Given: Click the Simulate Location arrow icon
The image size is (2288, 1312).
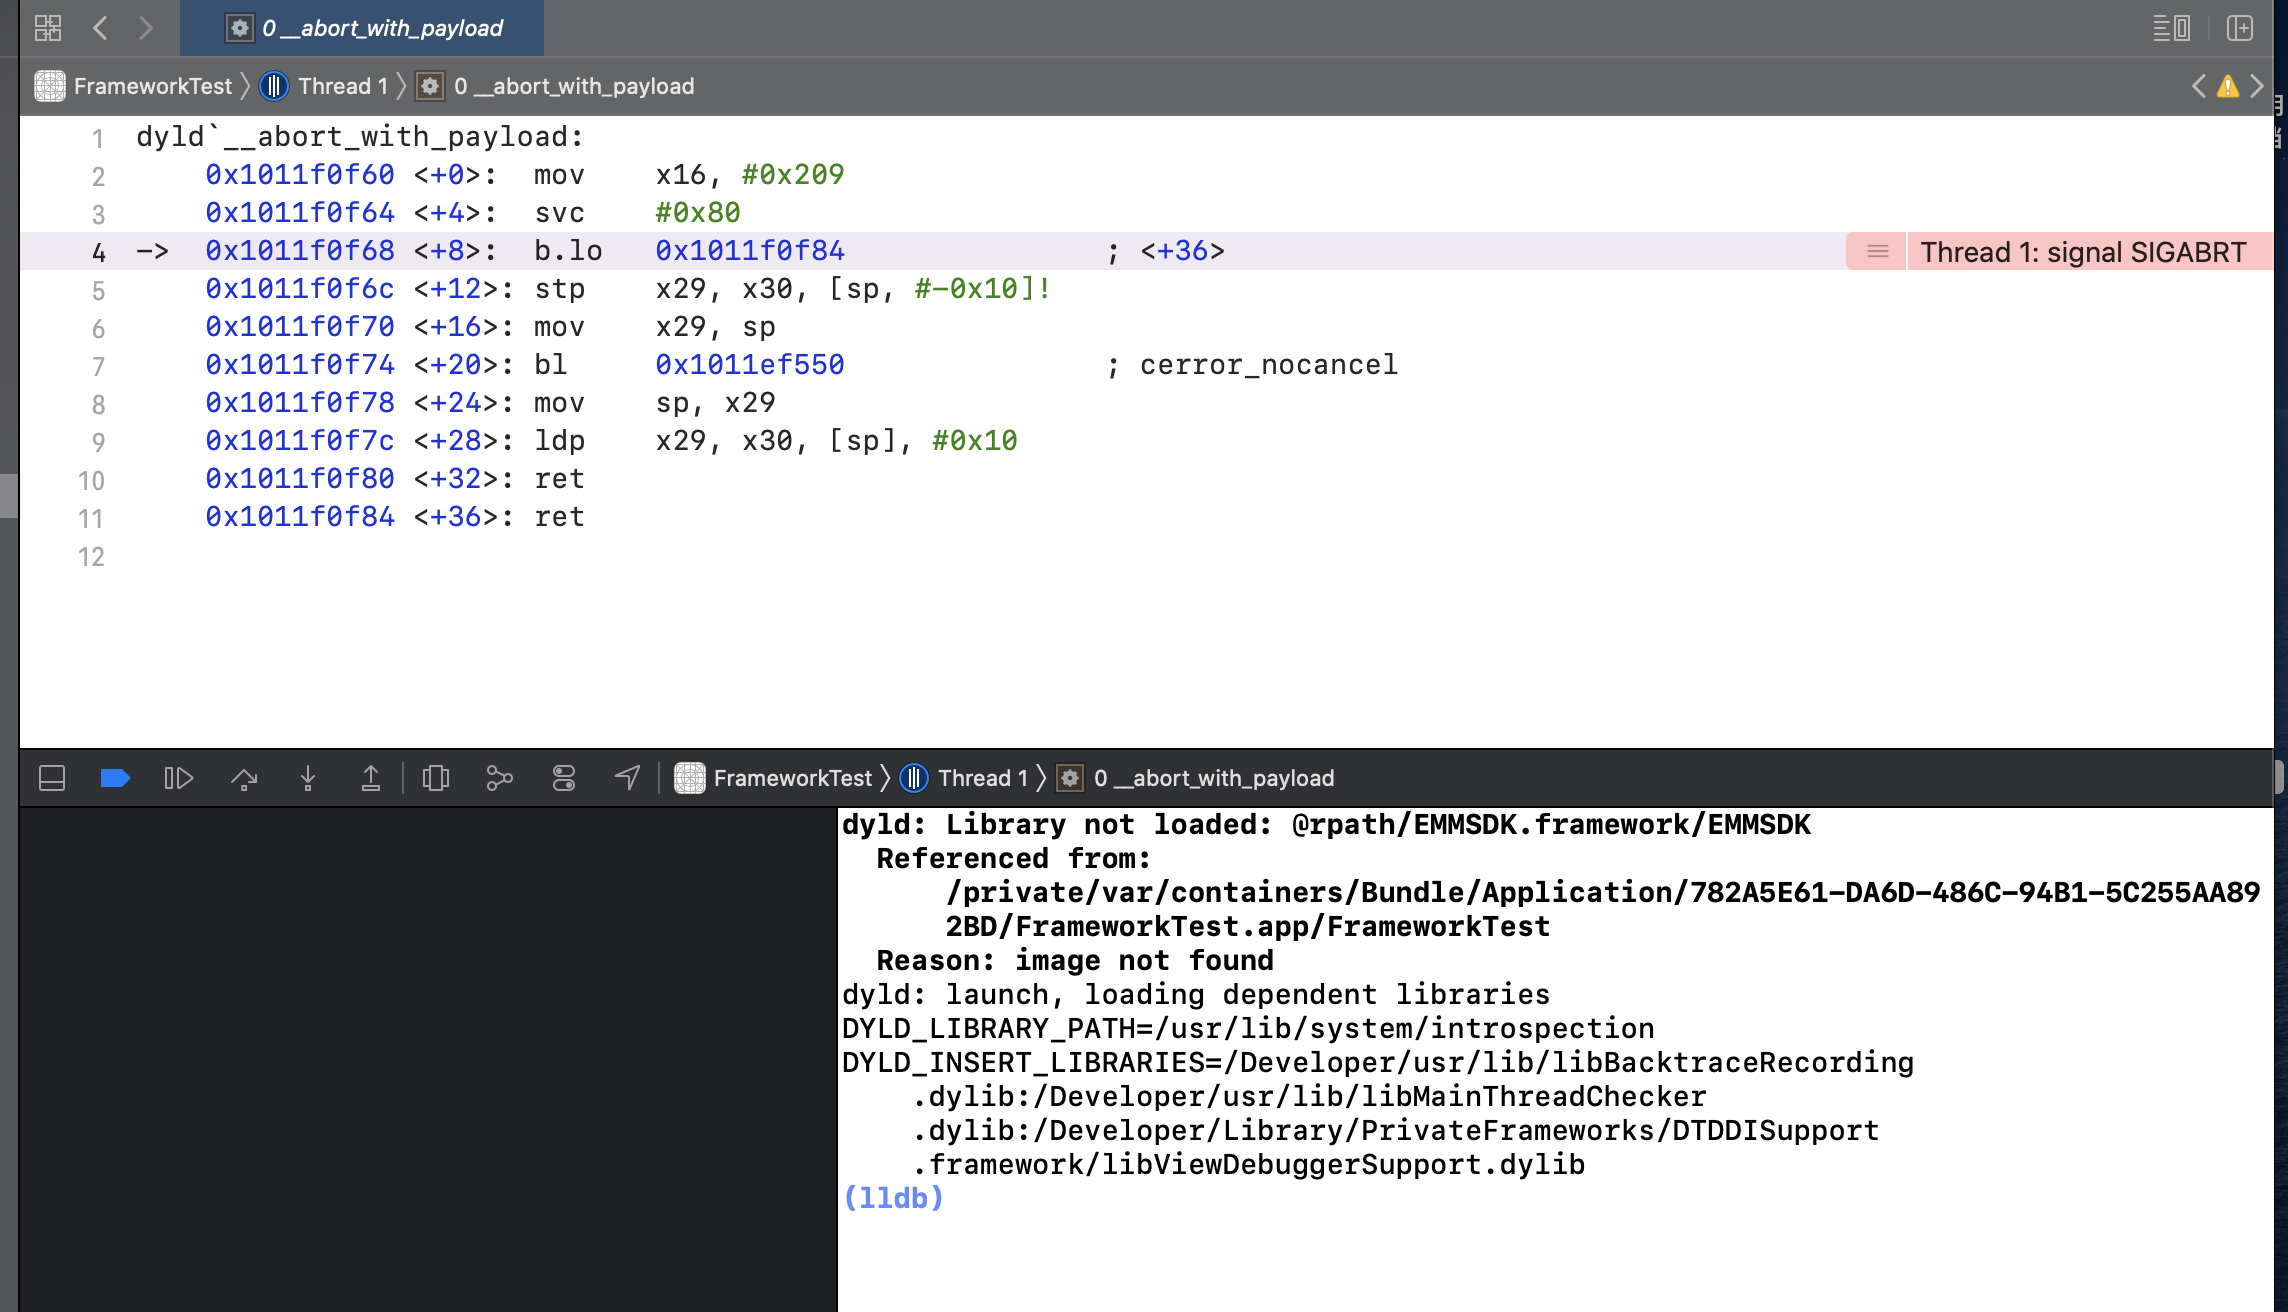Looking at the screenshot, I should (627, 778).
